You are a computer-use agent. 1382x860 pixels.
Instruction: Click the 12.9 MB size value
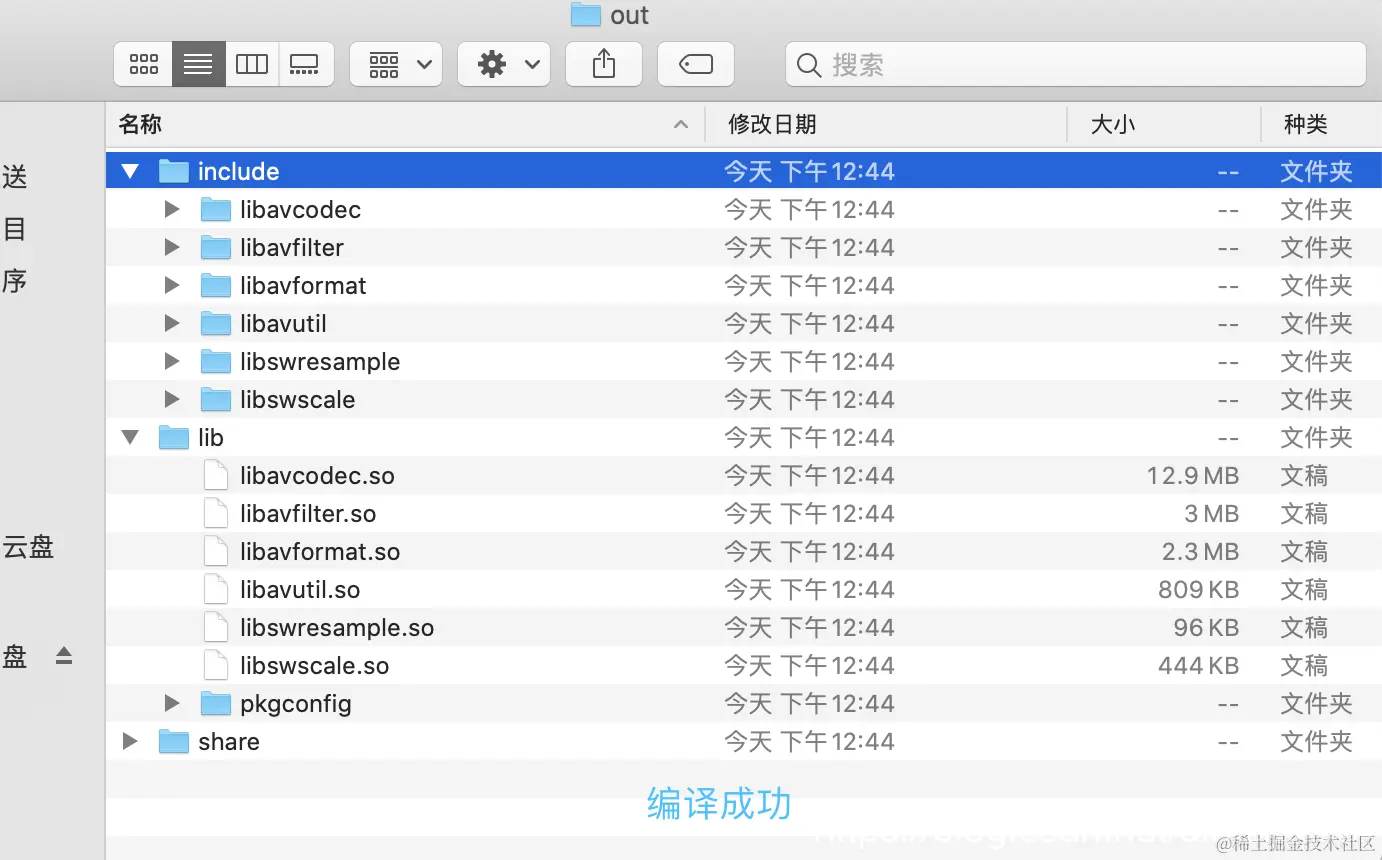[1193, 475]
